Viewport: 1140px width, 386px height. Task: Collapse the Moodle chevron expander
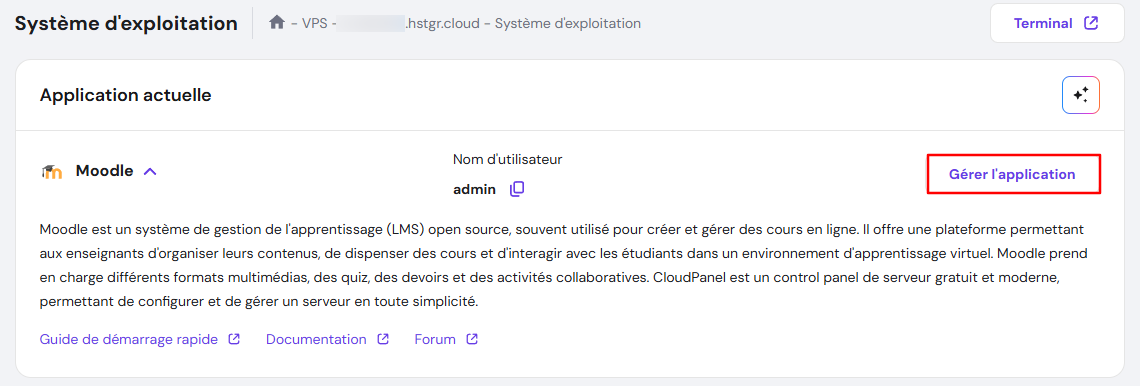tap(150, 172)
